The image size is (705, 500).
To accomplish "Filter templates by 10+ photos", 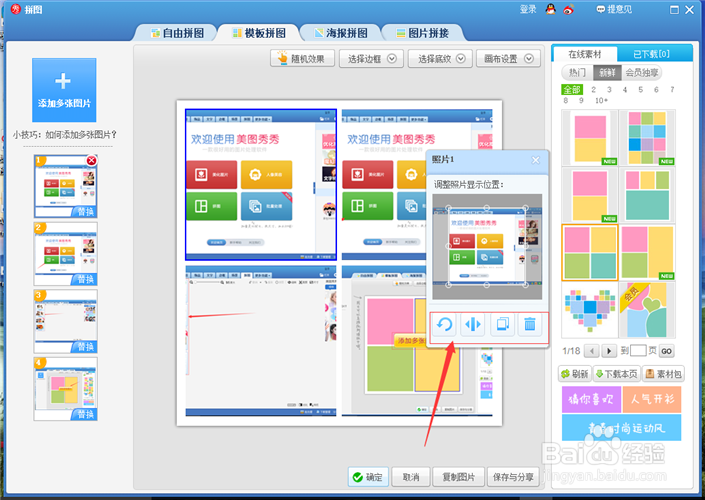I will [x=601, y=100].
